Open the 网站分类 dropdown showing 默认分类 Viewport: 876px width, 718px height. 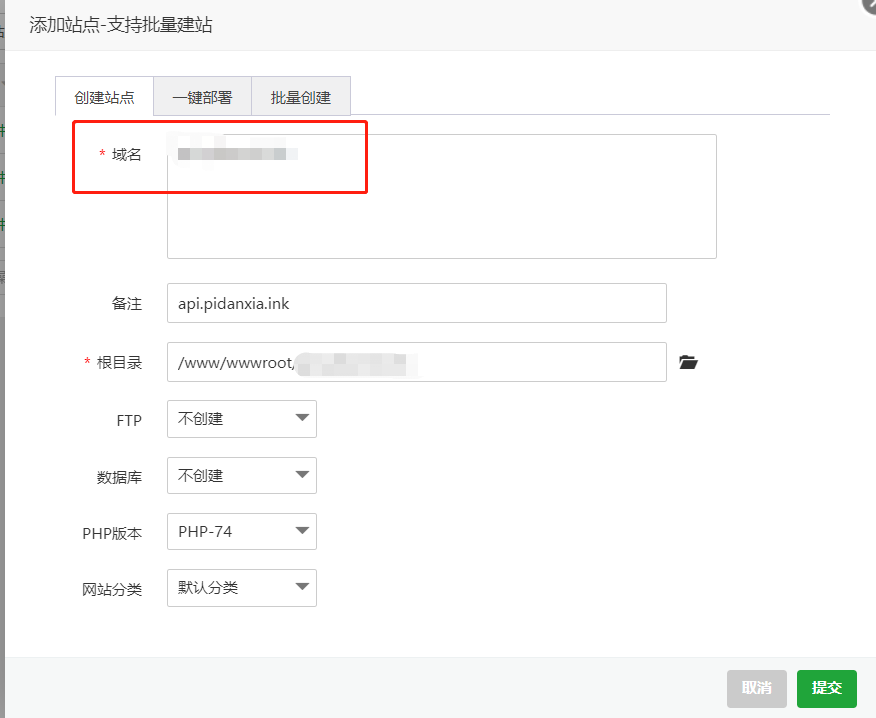[242, 588]
